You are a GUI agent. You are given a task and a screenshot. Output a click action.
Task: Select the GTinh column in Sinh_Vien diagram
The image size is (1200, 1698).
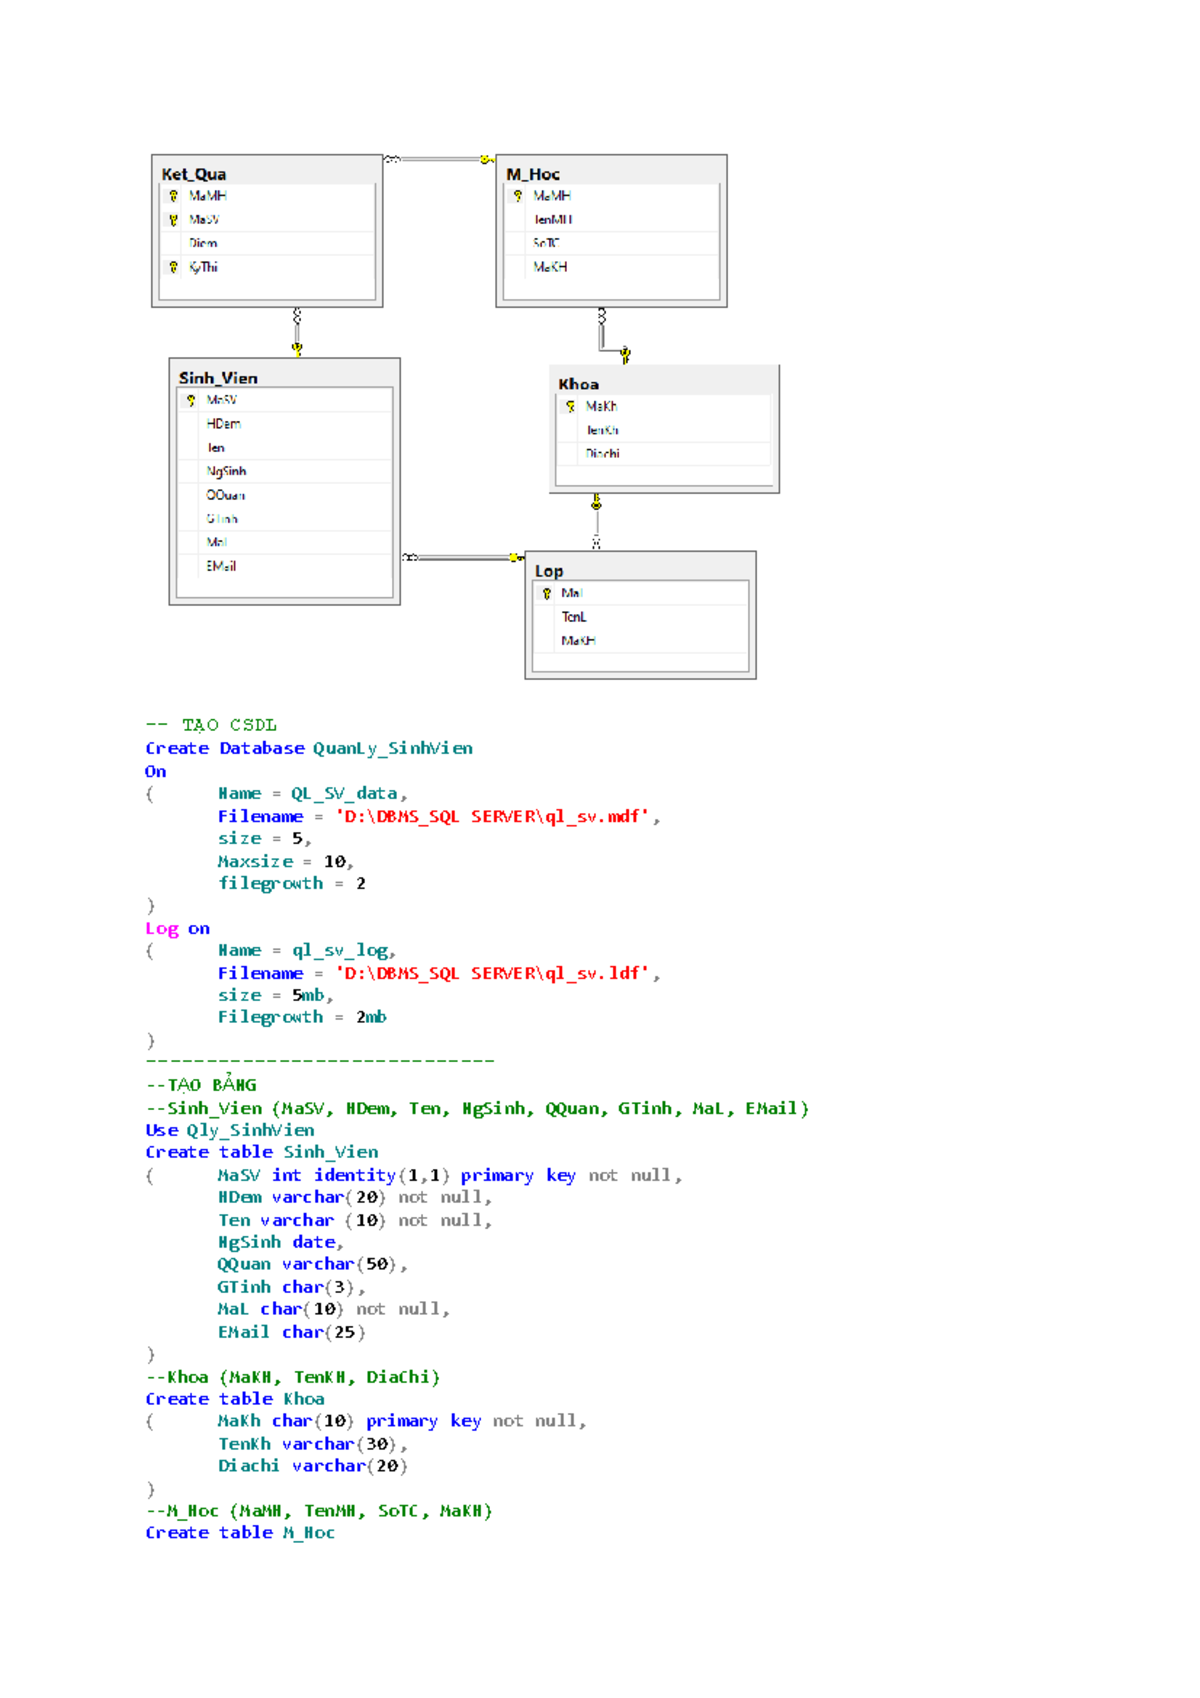tap(285, 519)
